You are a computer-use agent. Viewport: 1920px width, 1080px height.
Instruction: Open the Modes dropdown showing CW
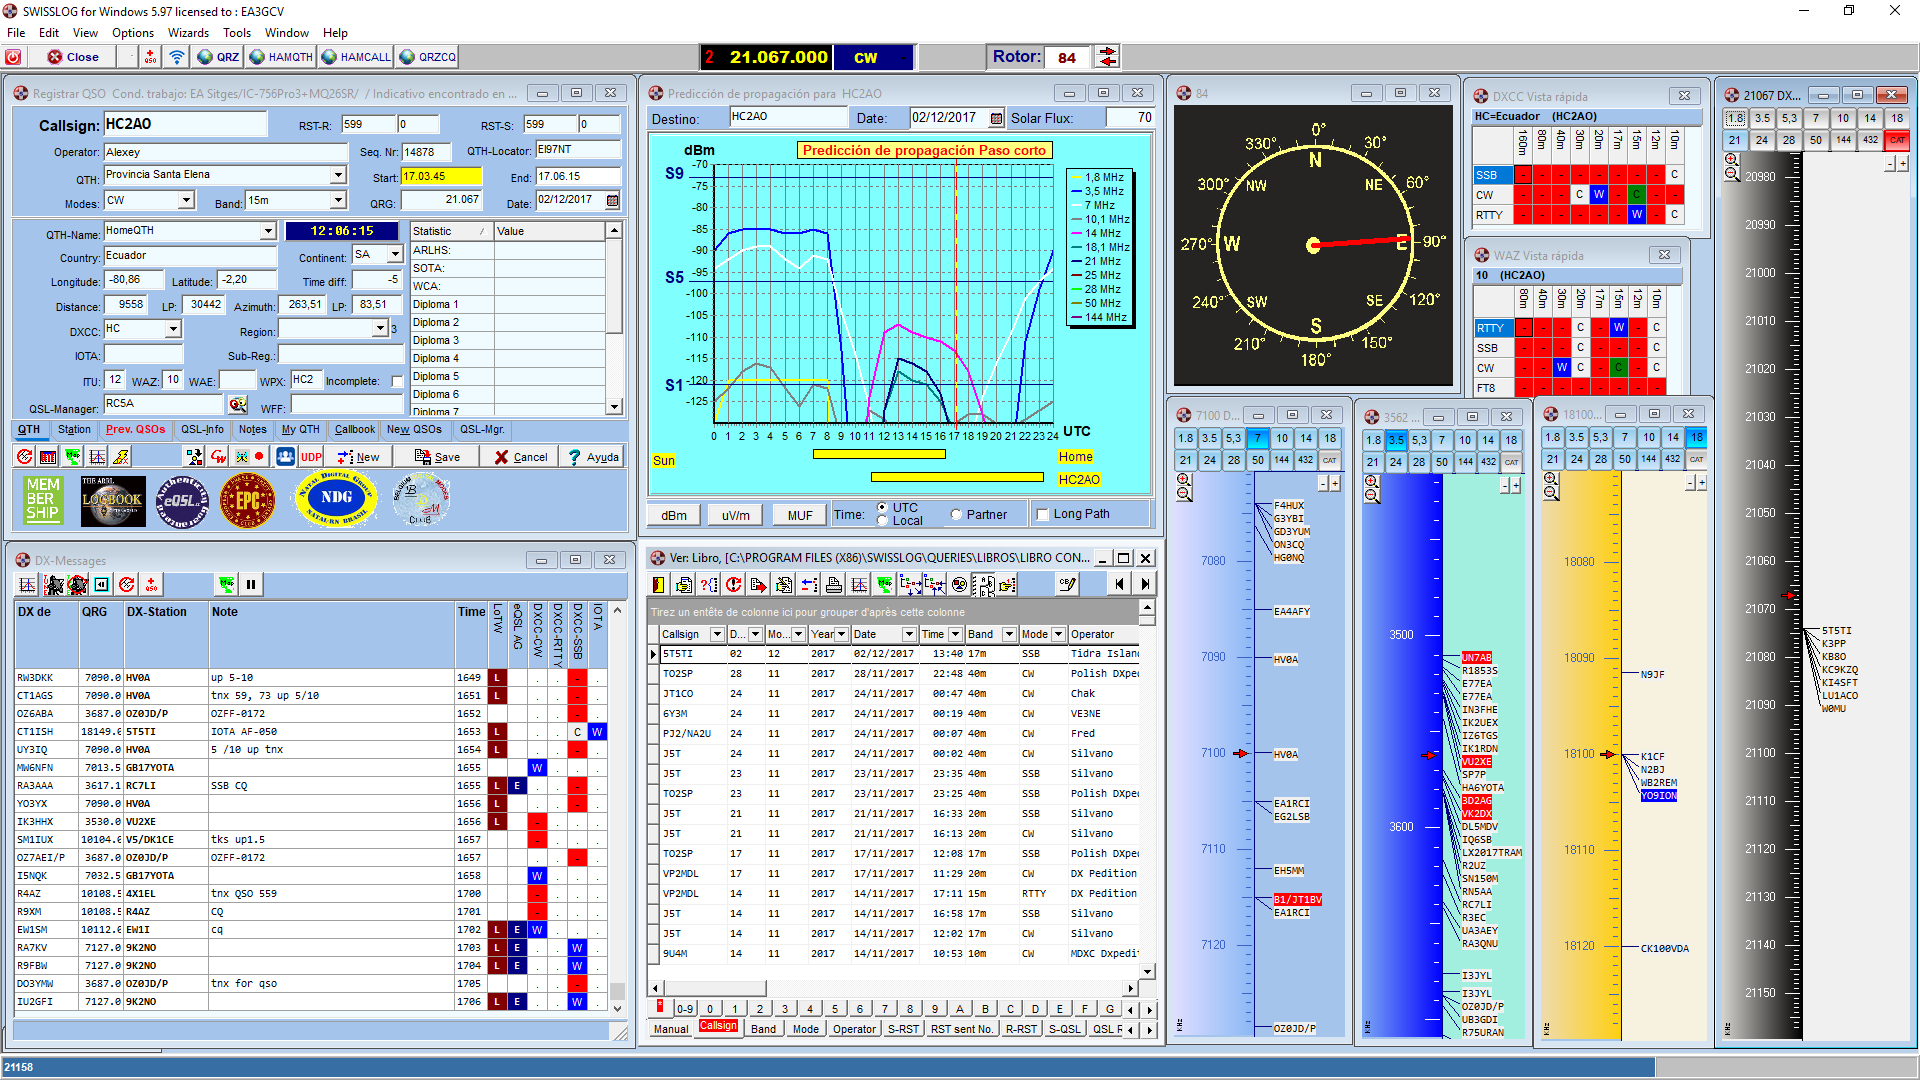[x=186, y=201]
